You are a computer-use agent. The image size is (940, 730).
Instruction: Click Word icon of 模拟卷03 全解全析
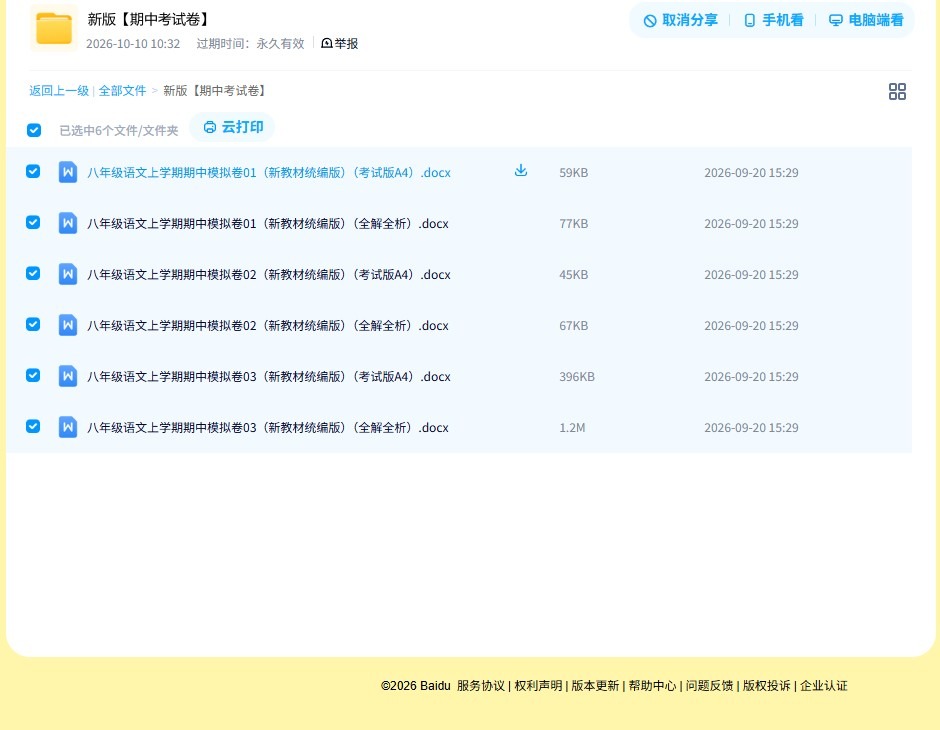[x=68, y=427]
